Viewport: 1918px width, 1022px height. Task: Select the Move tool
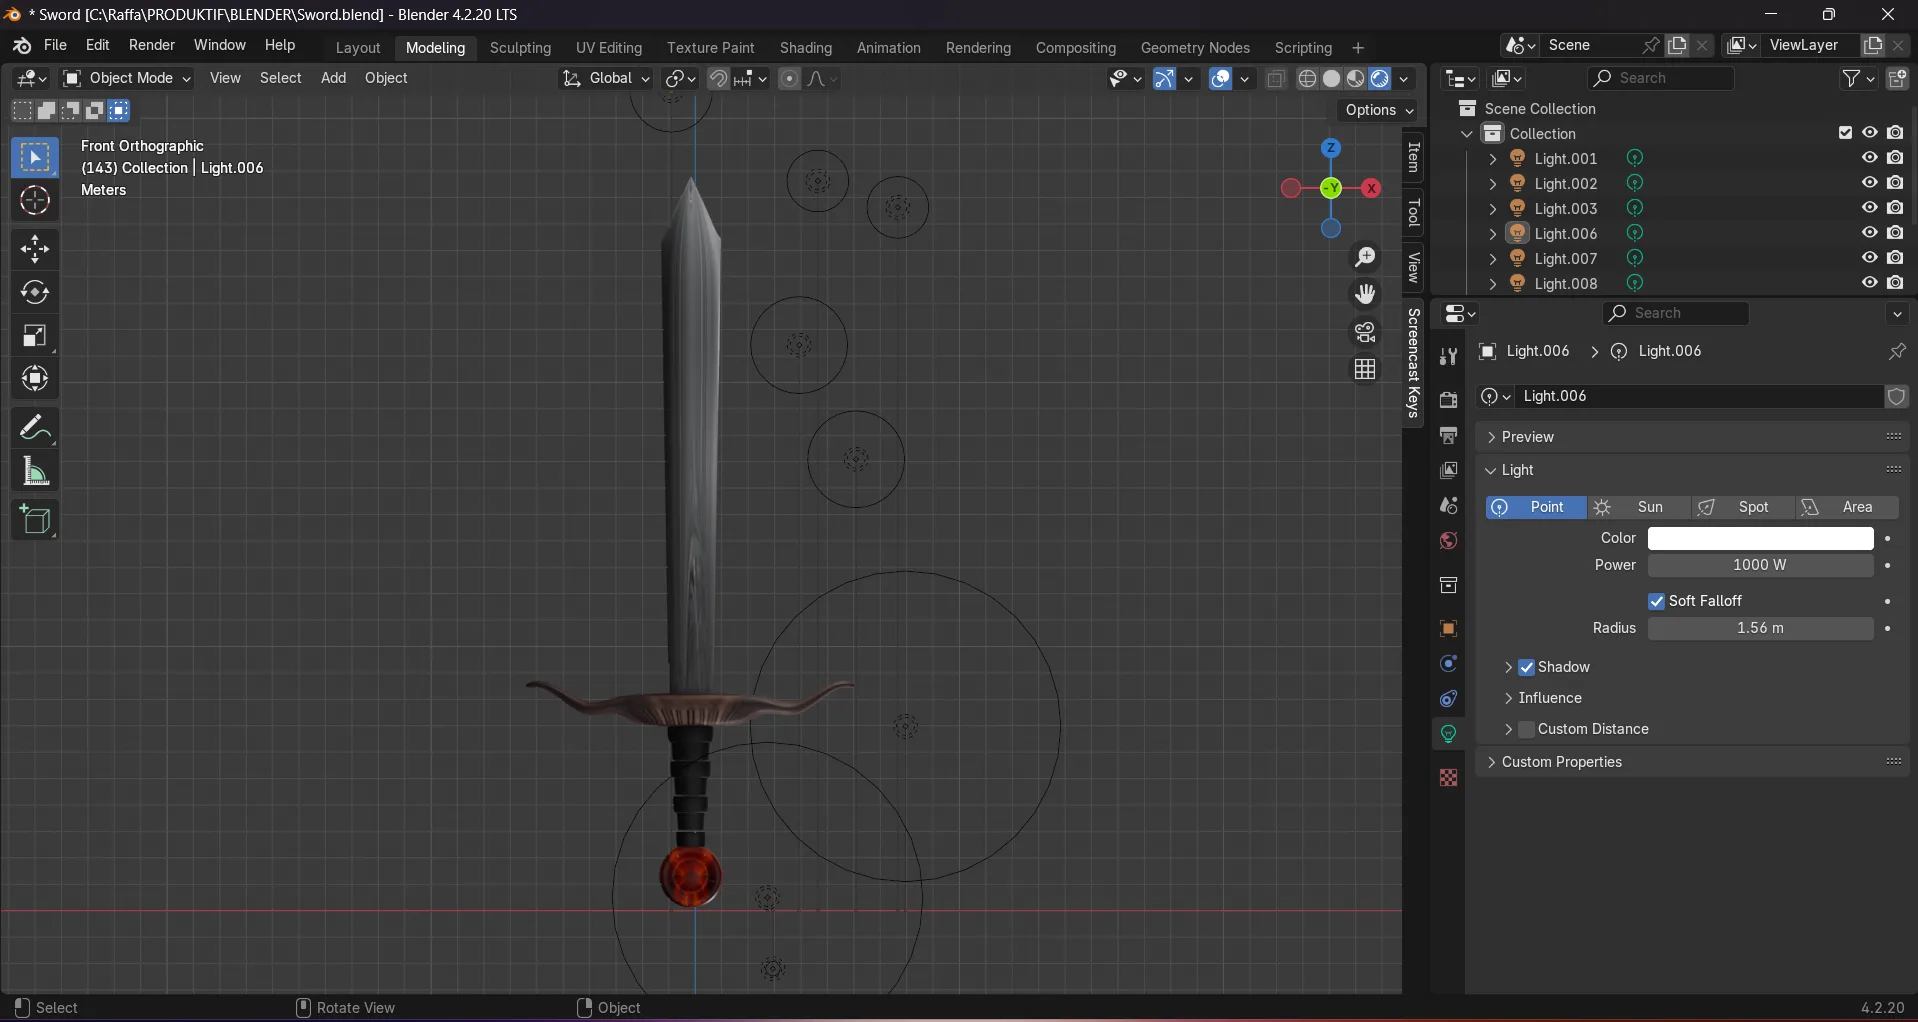[35, 249]
